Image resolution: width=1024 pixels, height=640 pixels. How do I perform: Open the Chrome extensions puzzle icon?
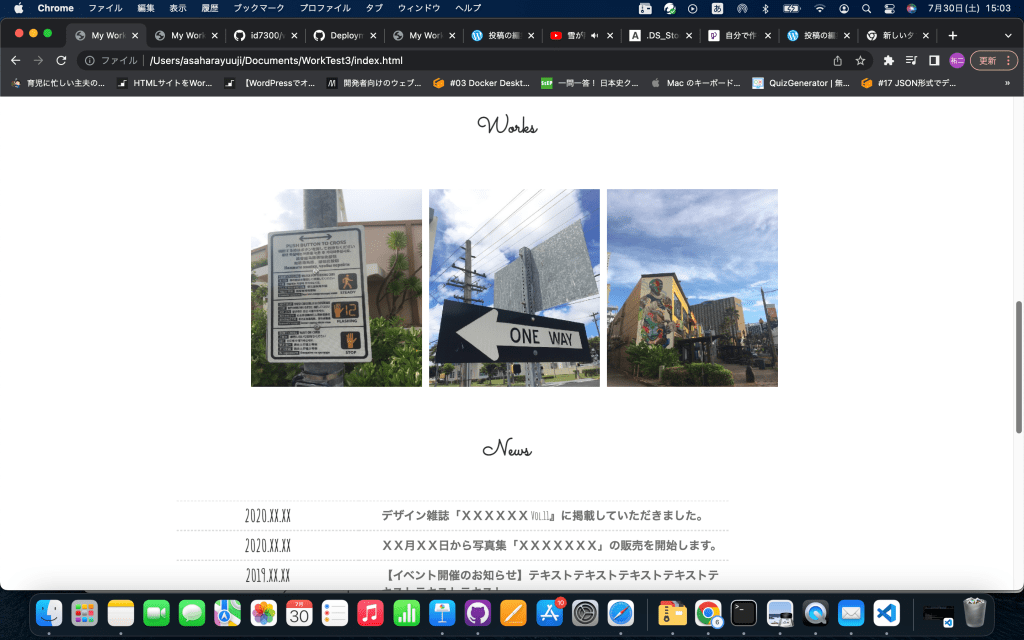click(x=888, y=60)
